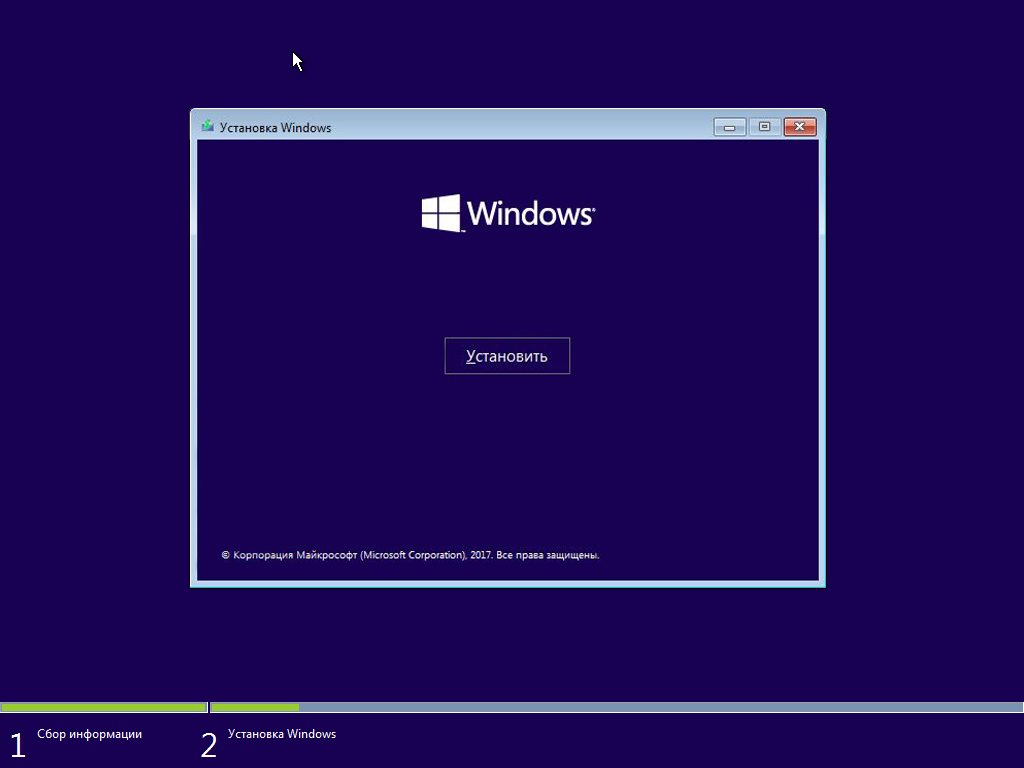Viewport: 1024px width, 768px height.
Task: Click the Microsoft copyright notice text
Action: click(411, 554)
